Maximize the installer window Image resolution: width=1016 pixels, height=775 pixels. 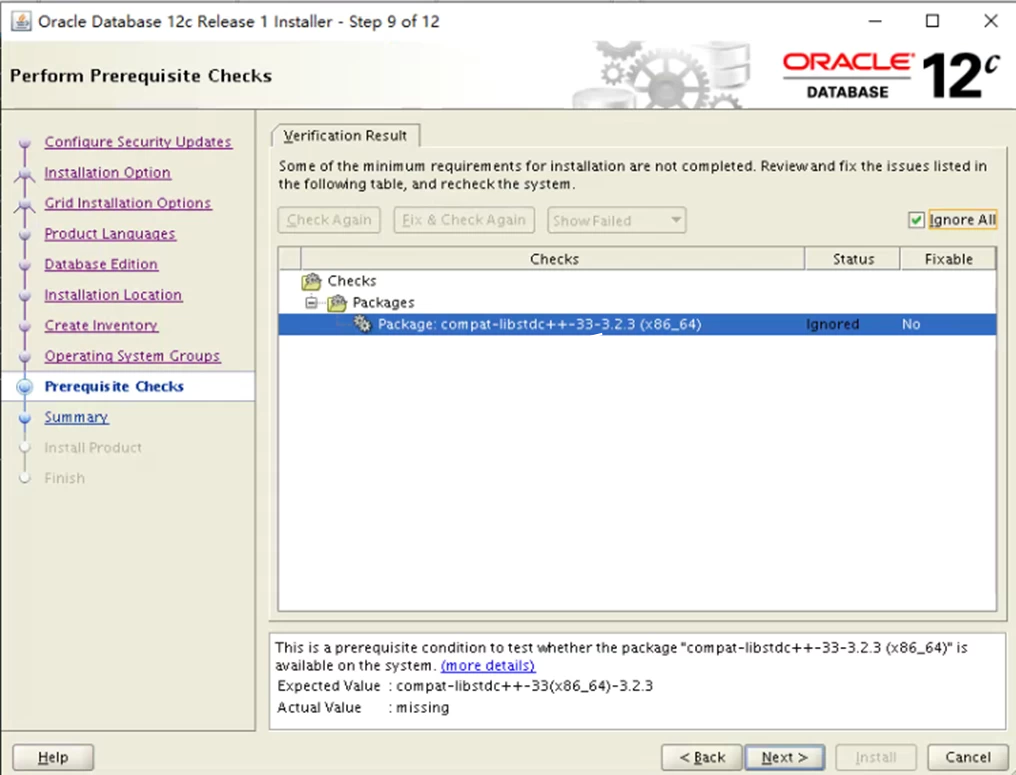pos(932,21)
